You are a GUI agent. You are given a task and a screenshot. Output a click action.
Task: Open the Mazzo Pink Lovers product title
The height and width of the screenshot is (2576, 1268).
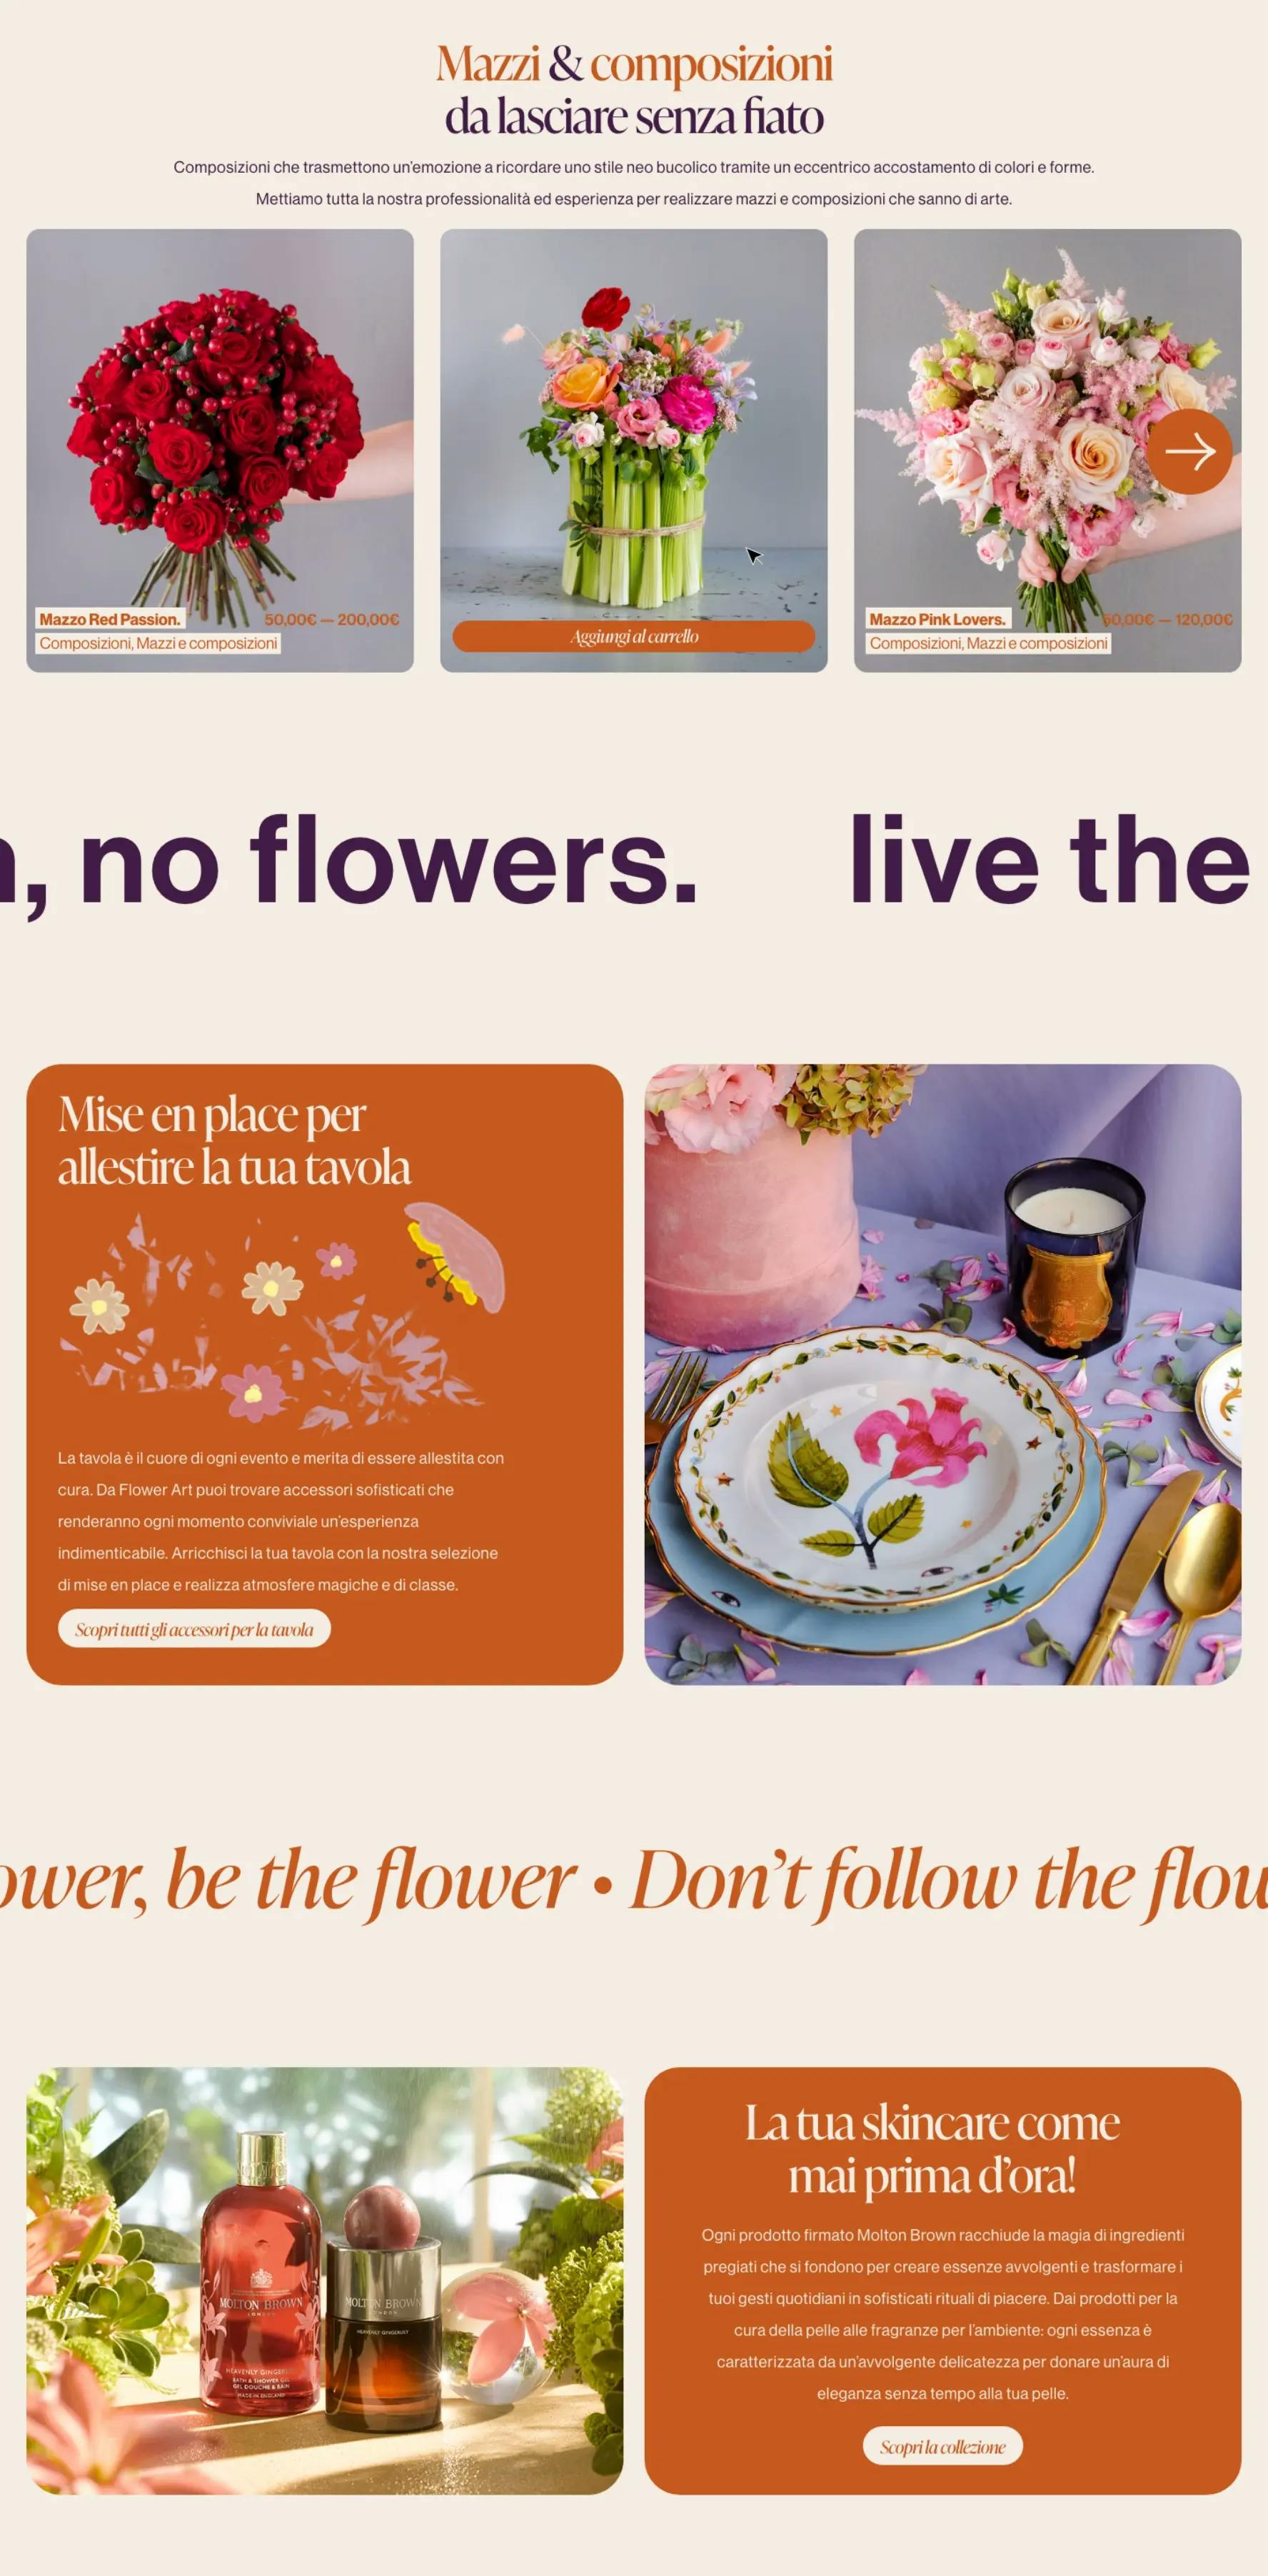tap(937, 619)
